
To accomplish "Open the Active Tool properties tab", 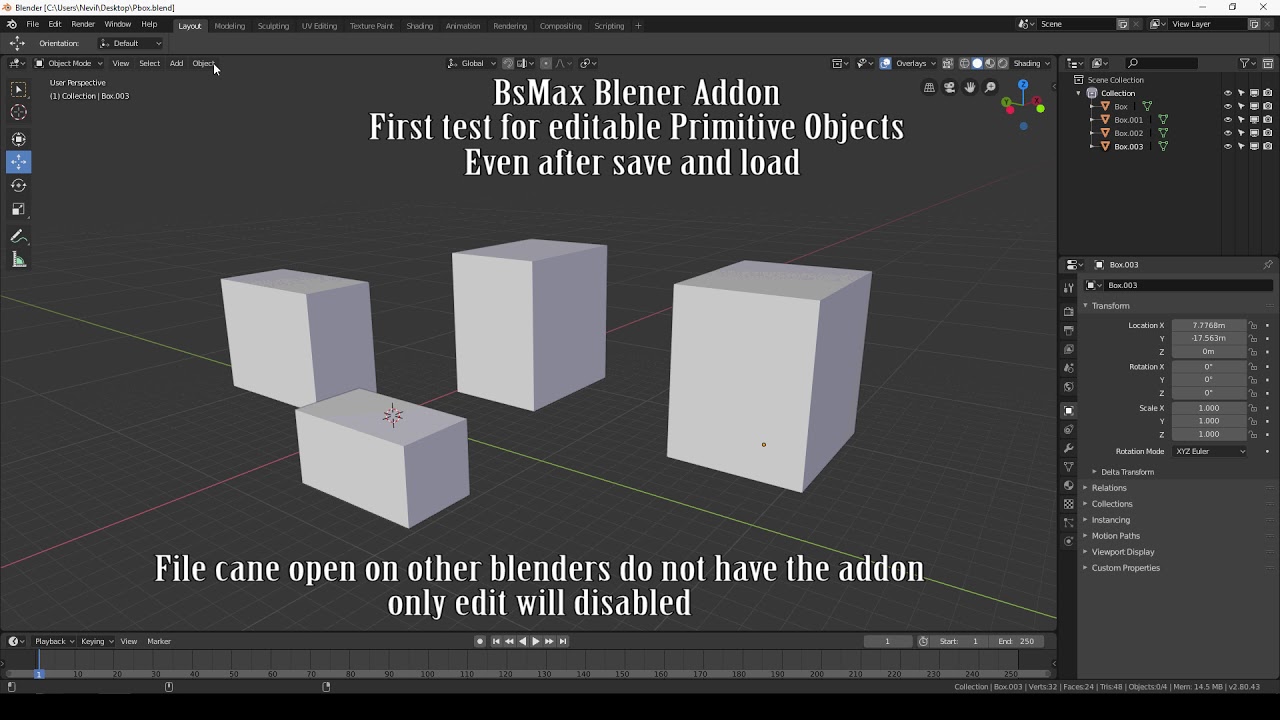I will coord(1069,288).
